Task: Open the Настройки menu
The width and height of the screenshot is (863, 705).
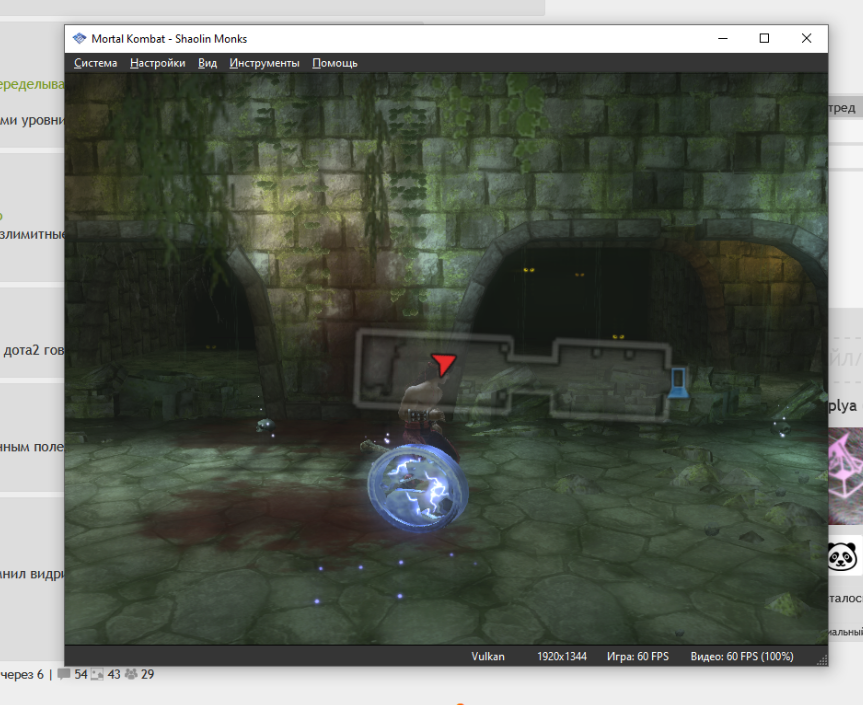Action: pyautogui.click(x=157, y=63)
